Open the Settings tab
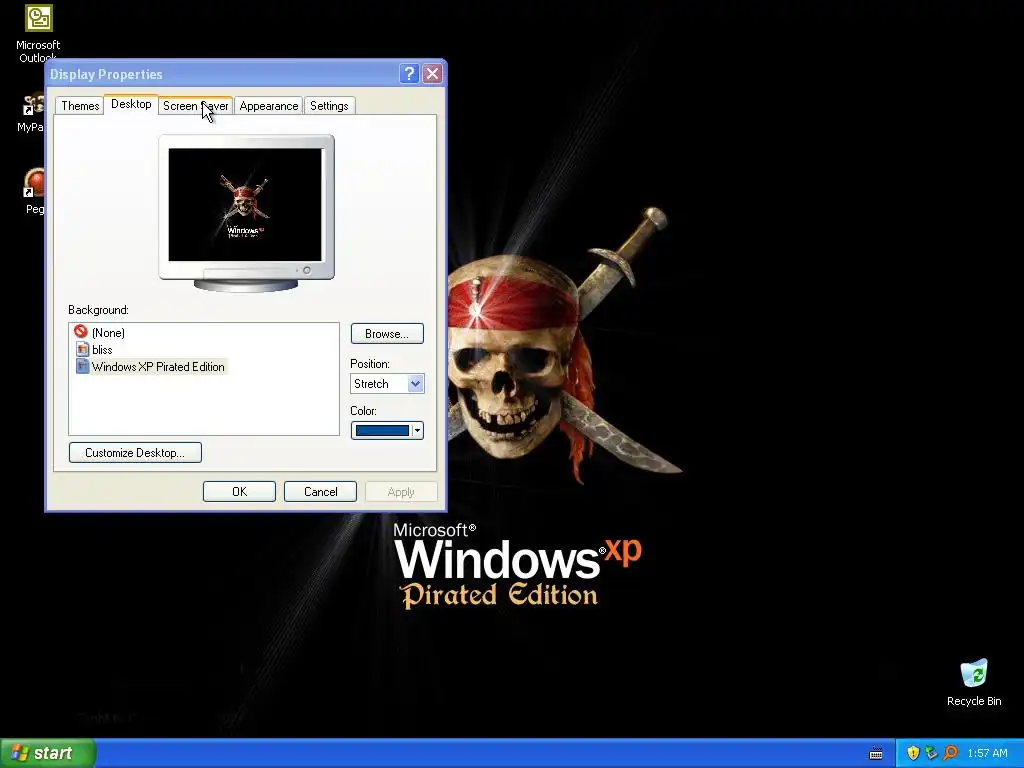 pyautogui.click(x=329, y=106)
